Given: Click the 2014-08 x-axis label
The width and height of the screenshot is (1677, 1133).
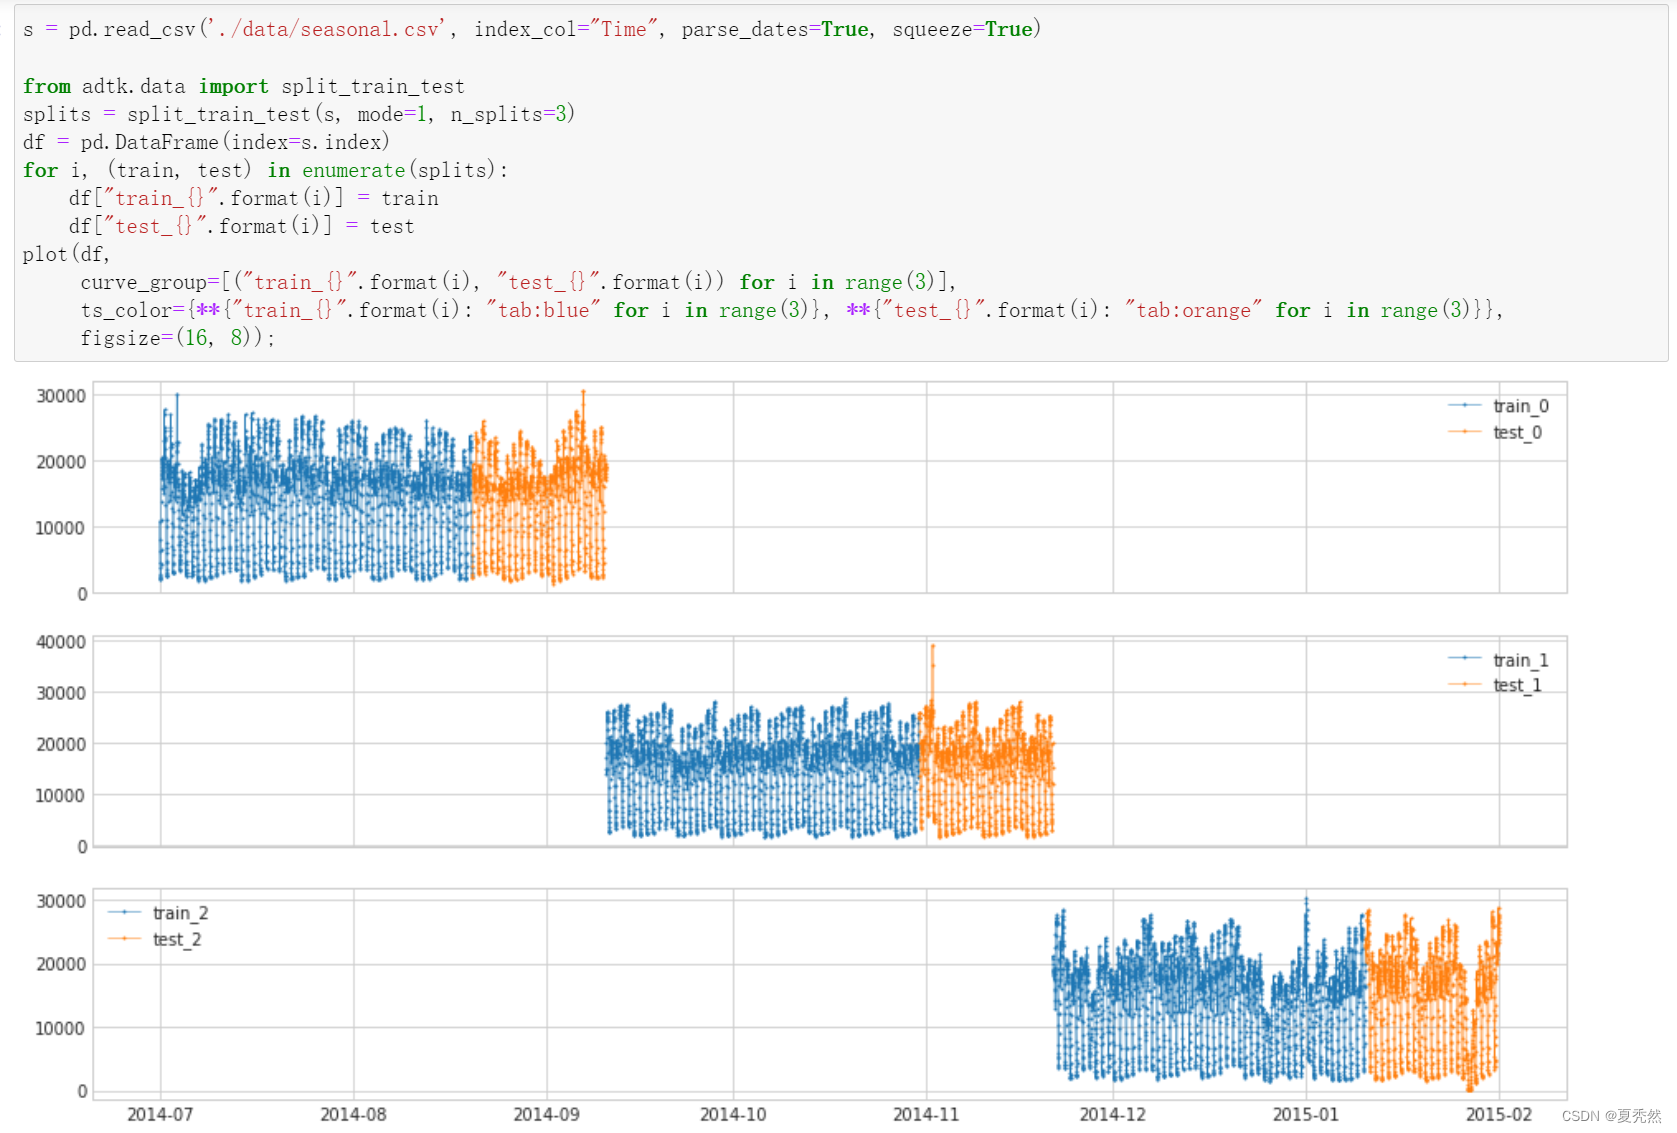Looking at the screenshot, I should click(353, 1114).
